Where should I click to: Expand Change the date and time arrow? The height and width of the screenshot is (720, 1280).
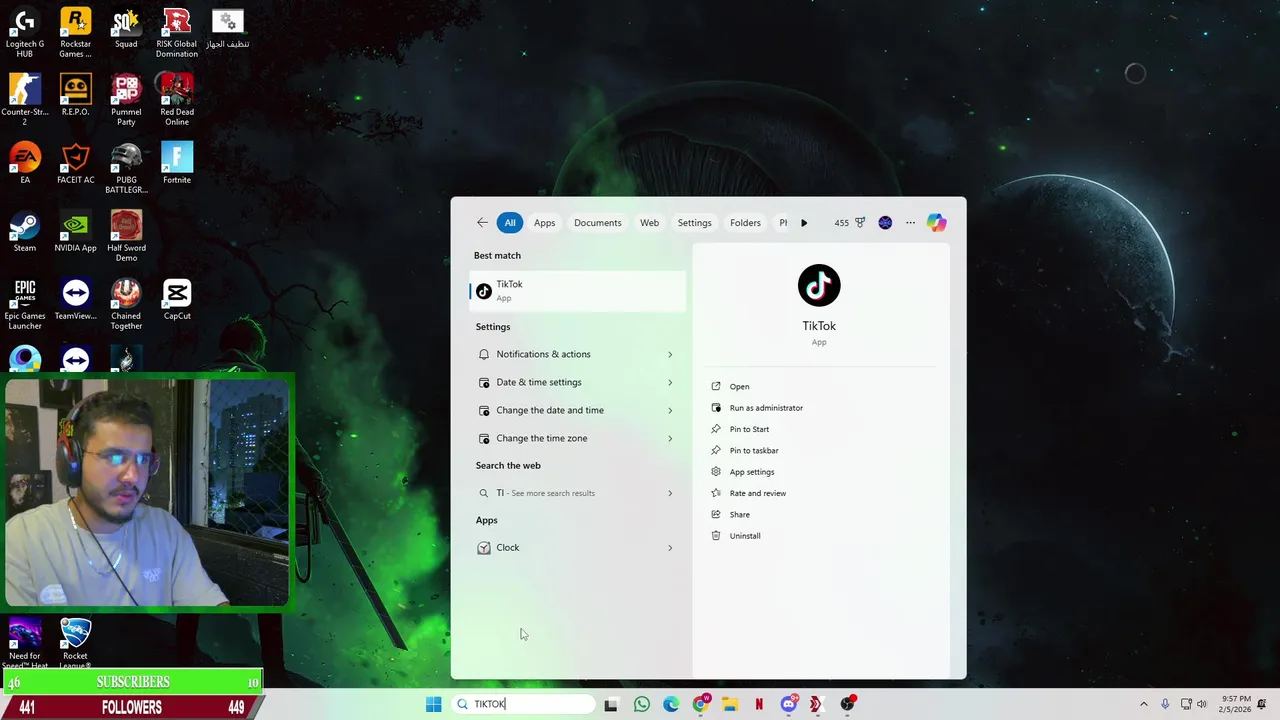point(670,410)
